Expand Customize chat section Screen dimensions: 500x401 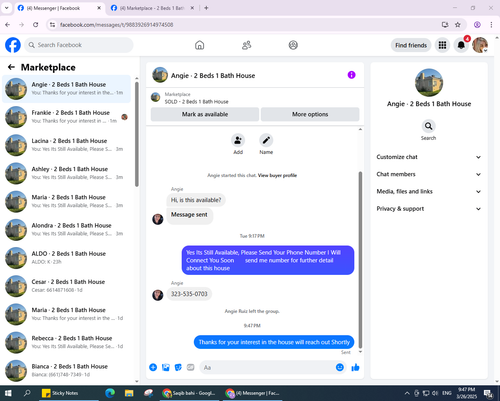[x=429, y=157]
